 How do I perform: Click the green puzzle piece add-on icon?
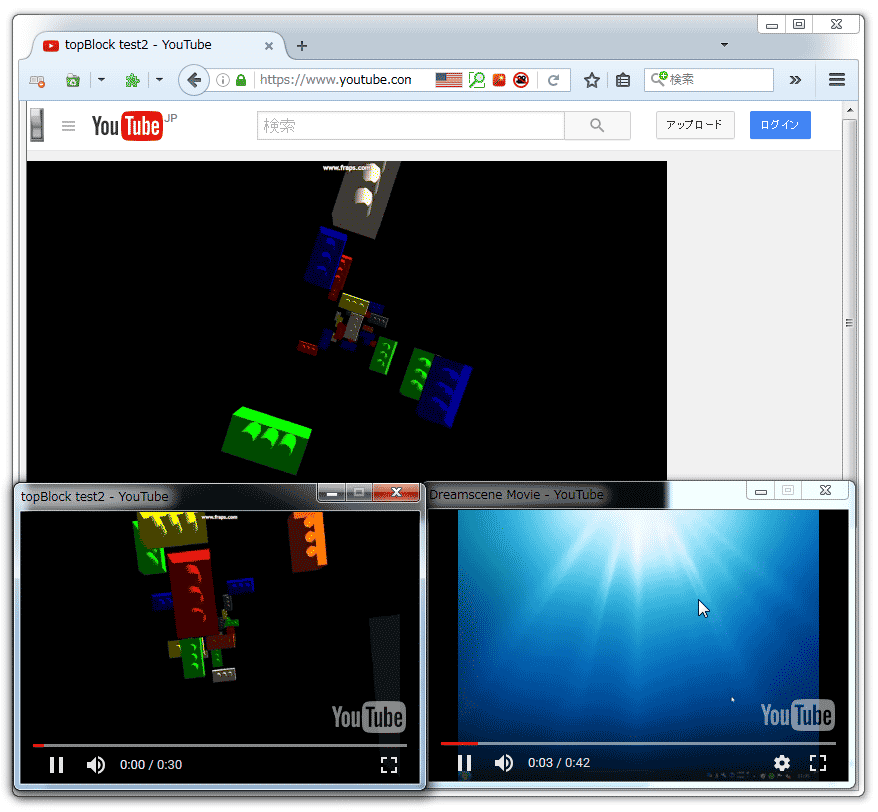point(132,81)
